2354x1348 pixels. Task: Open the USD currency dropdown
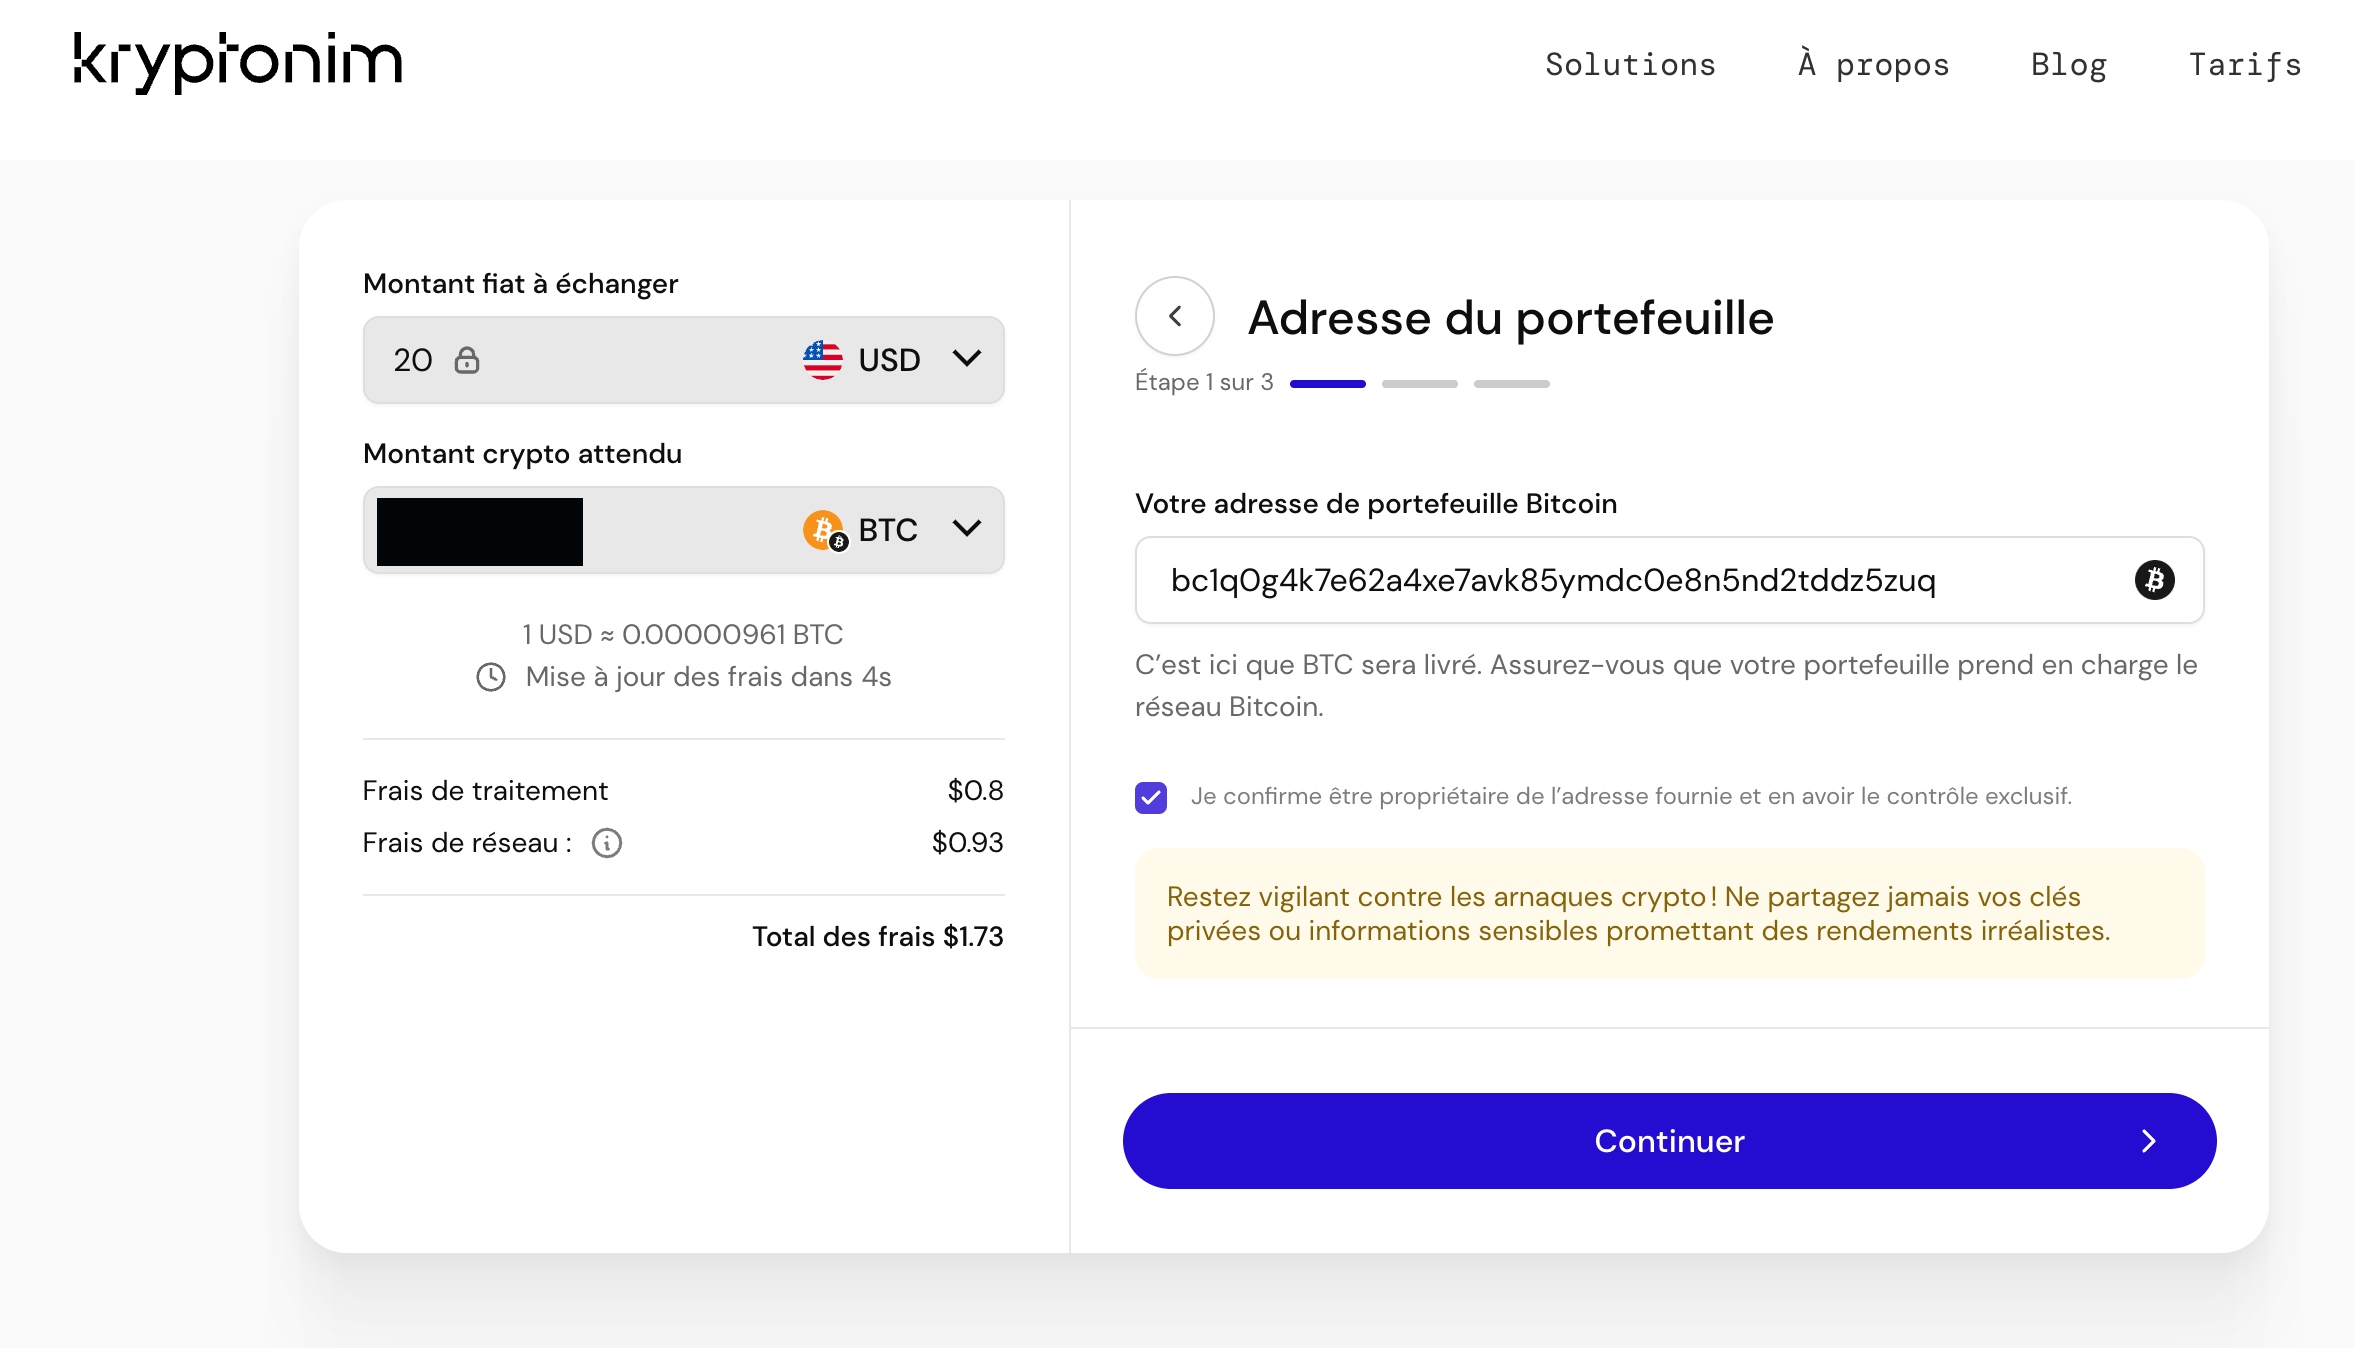[x=892, y=360]
